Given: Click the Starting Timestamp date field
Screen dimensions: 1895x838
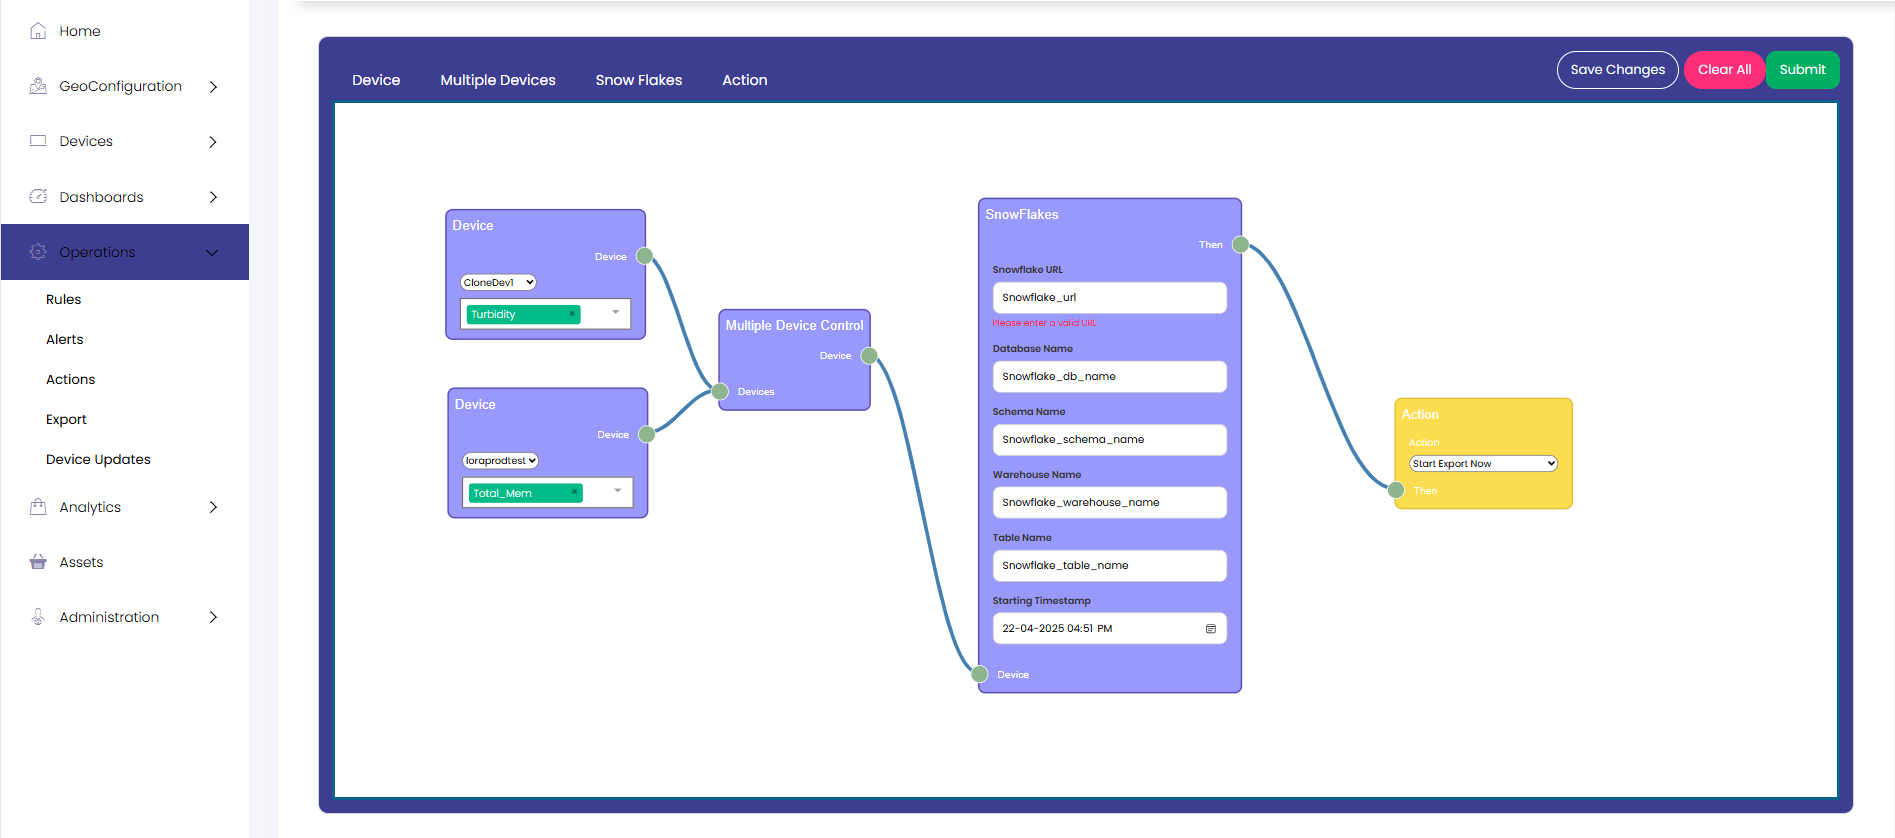Looking at the screenshot, I should coord(1109,629).
